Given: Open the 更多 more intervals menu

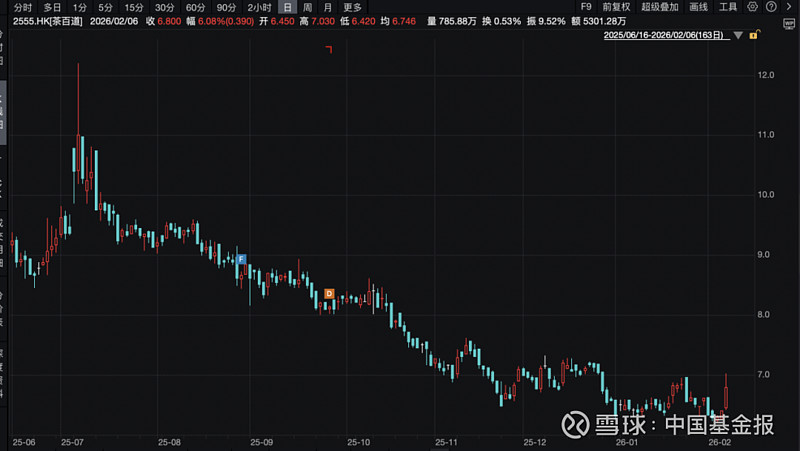Looking at the screenshot, I should (x=352, y=7).
